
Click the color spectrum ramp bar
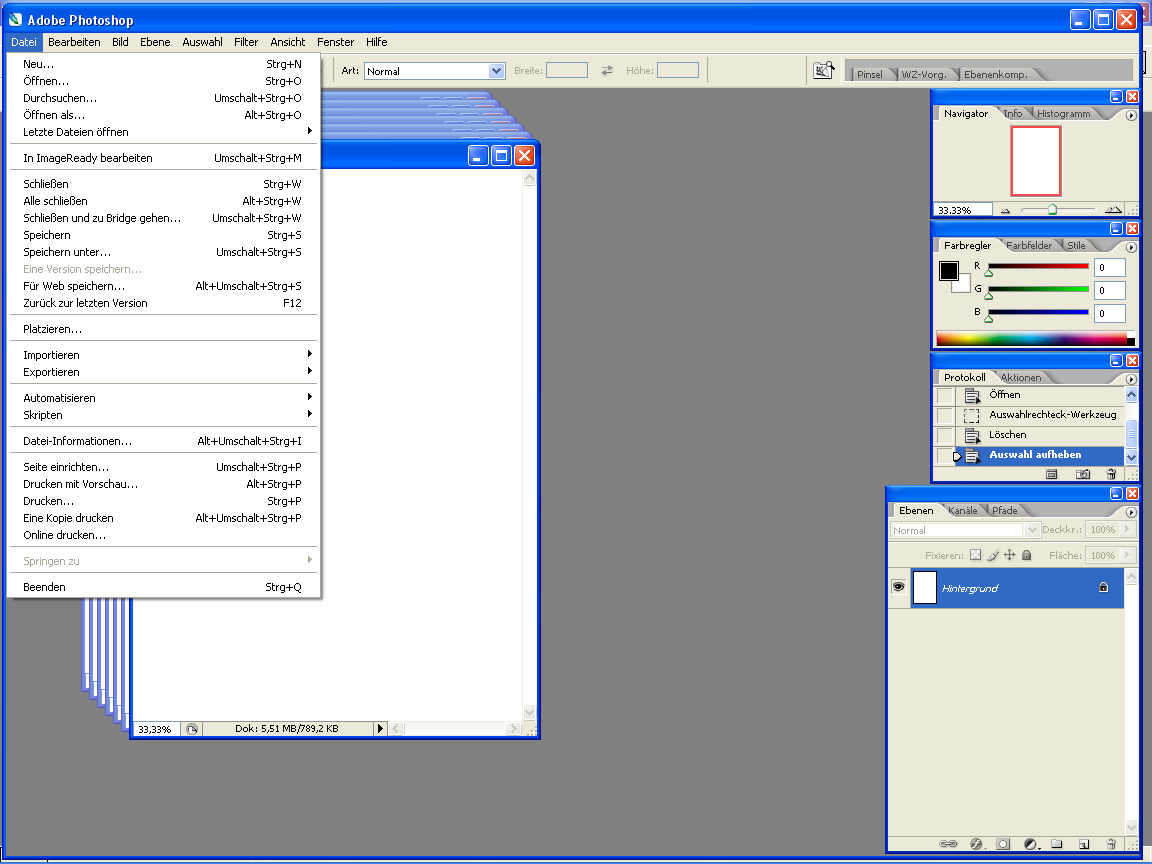(1035, 339)
